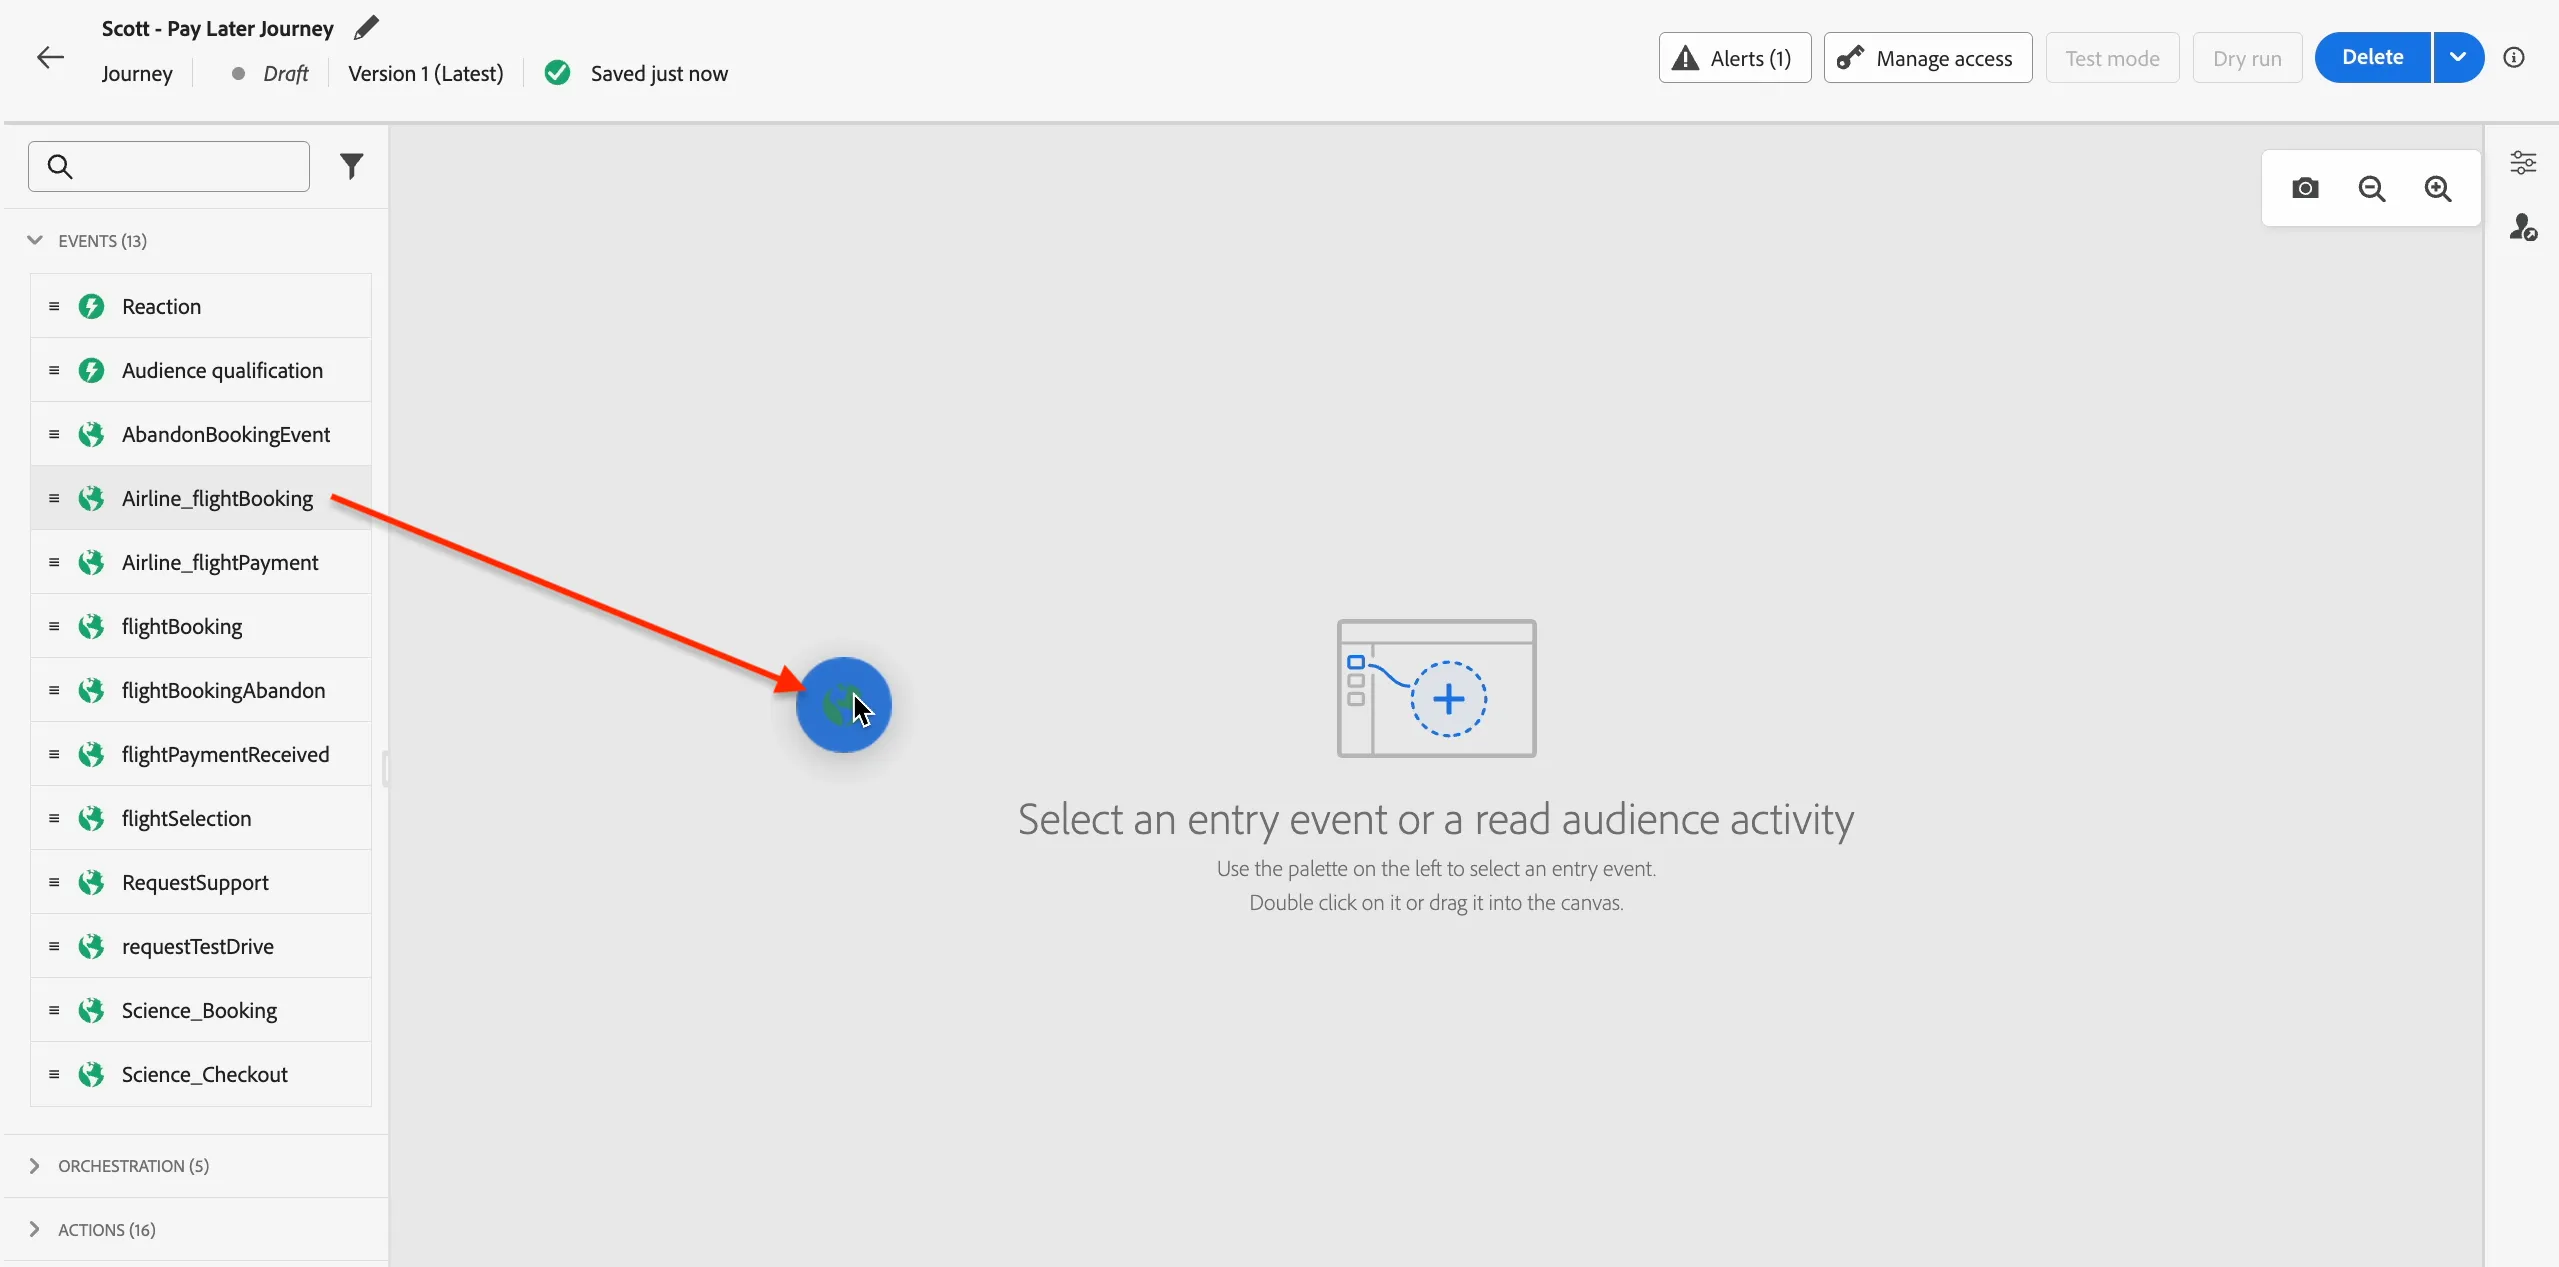The height and width of the screenshot is (1267, 2559).
Task: Zoom in on the canvas
Action: [x=2438, y=188]
